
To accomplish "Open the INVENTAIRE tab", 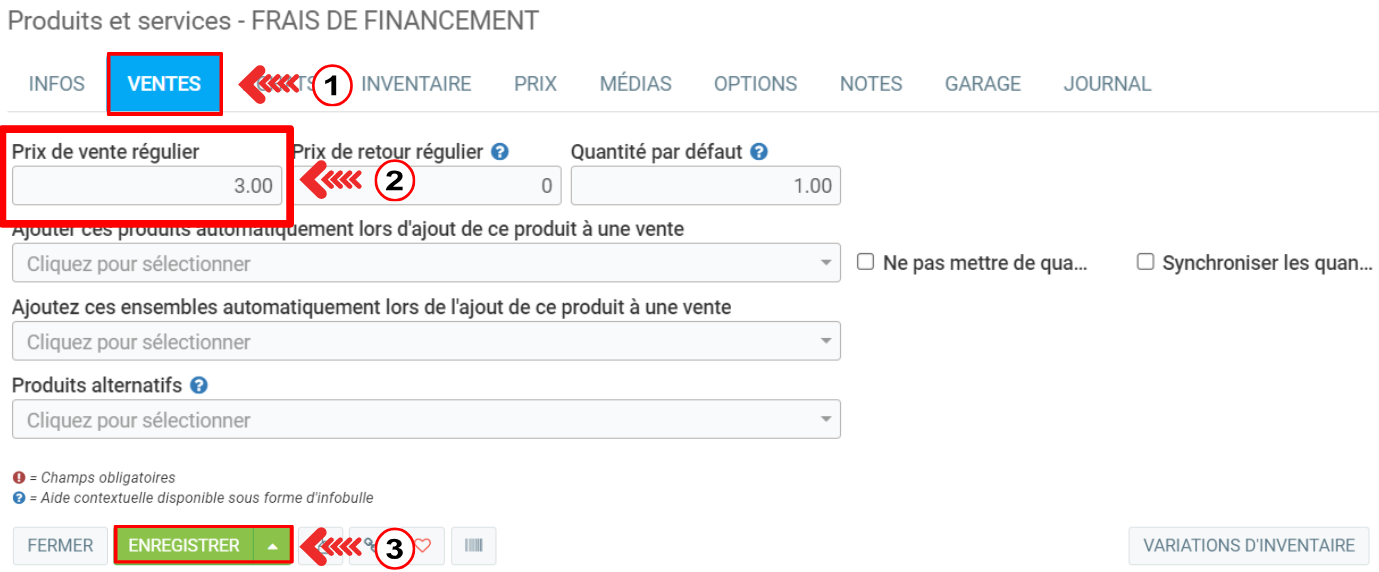I will [x=416, y=84].
